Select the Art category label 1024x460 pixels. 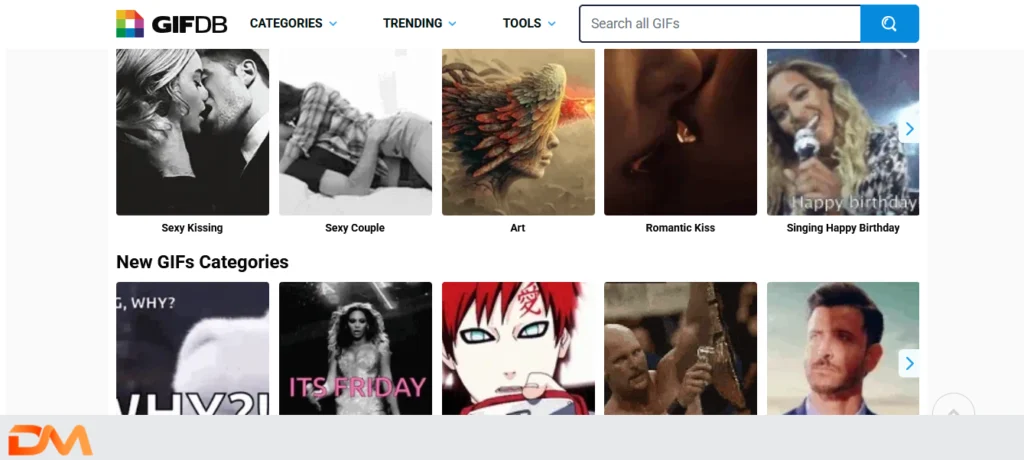coord(517,228)
